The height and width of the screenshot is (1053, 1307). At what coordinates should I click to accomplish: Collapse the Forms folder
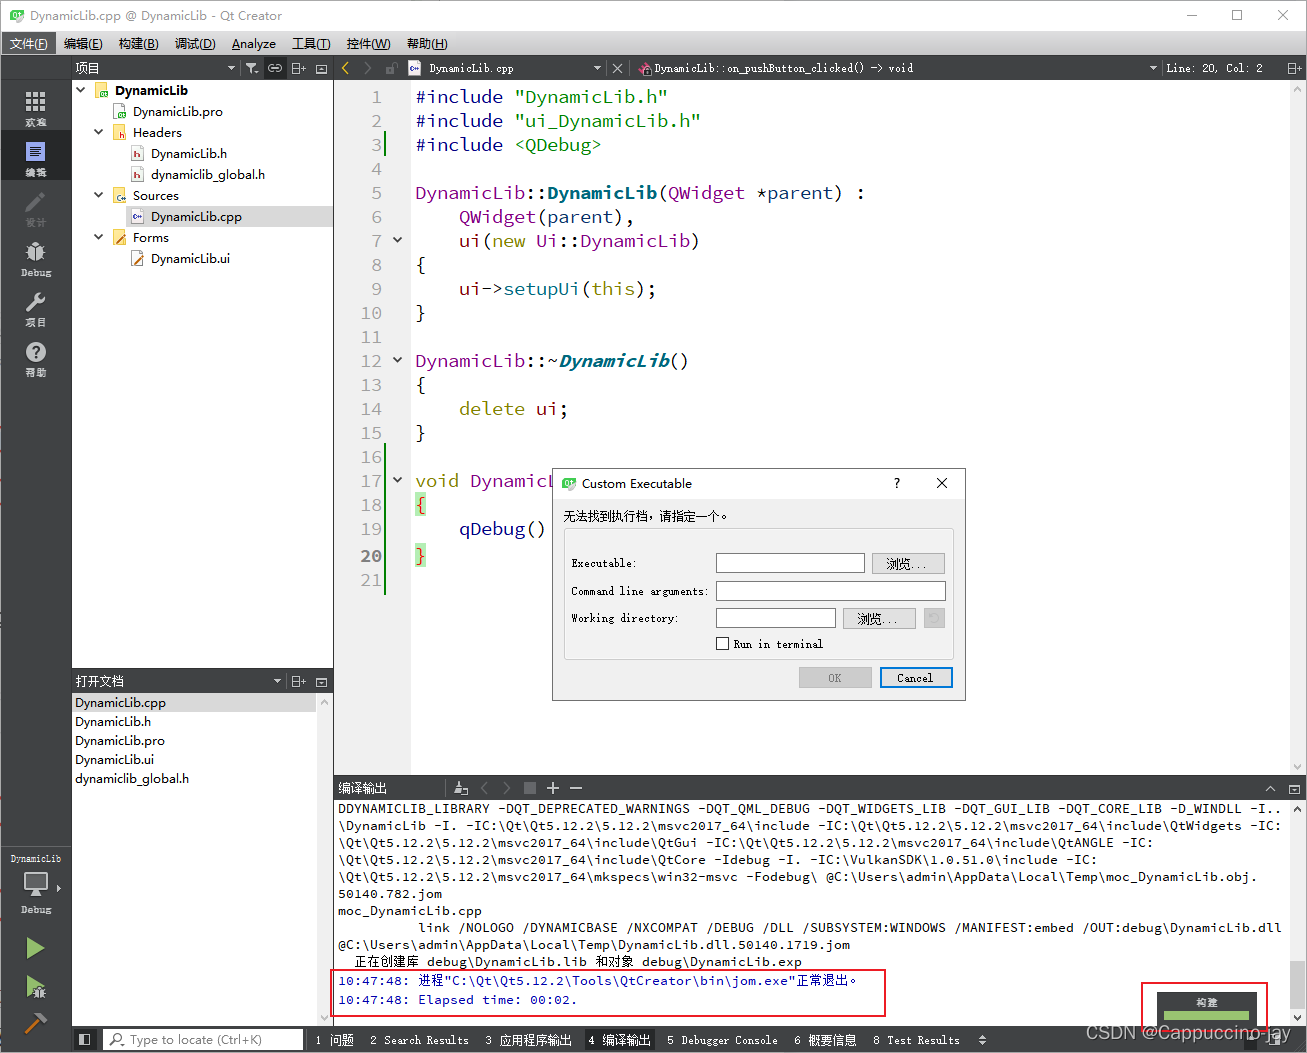point(98,237)
